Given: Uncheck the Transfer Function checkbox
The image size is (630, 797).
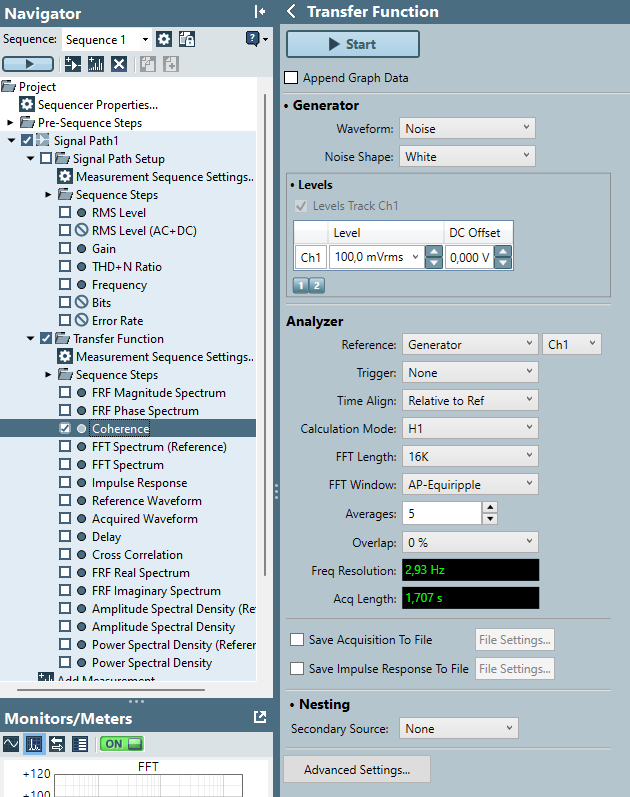Looking at the screenshot, I should click(46, 339).
